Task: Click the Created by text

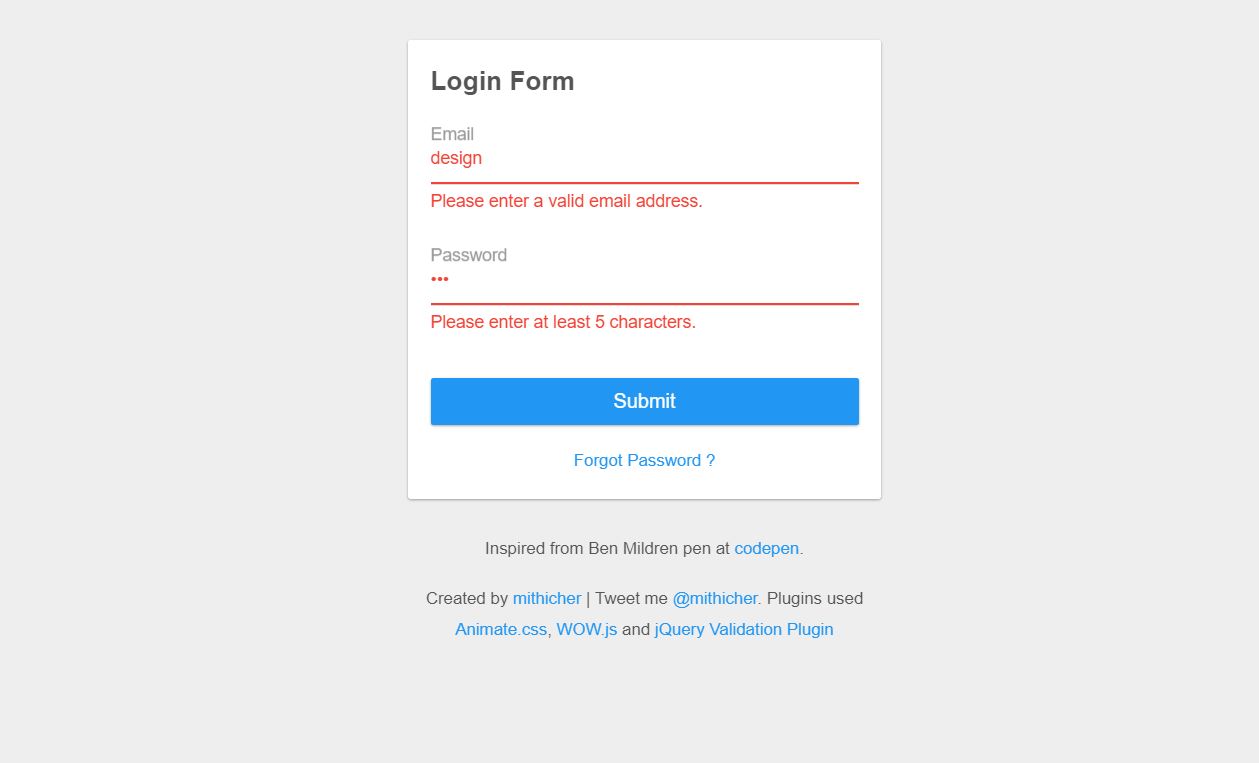Action: pos(466,598)
